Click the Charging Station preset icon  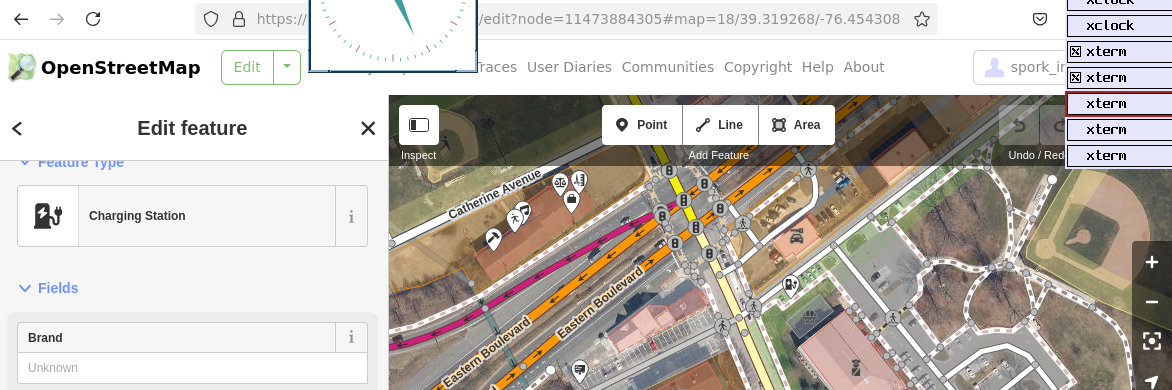coord(48,216)
